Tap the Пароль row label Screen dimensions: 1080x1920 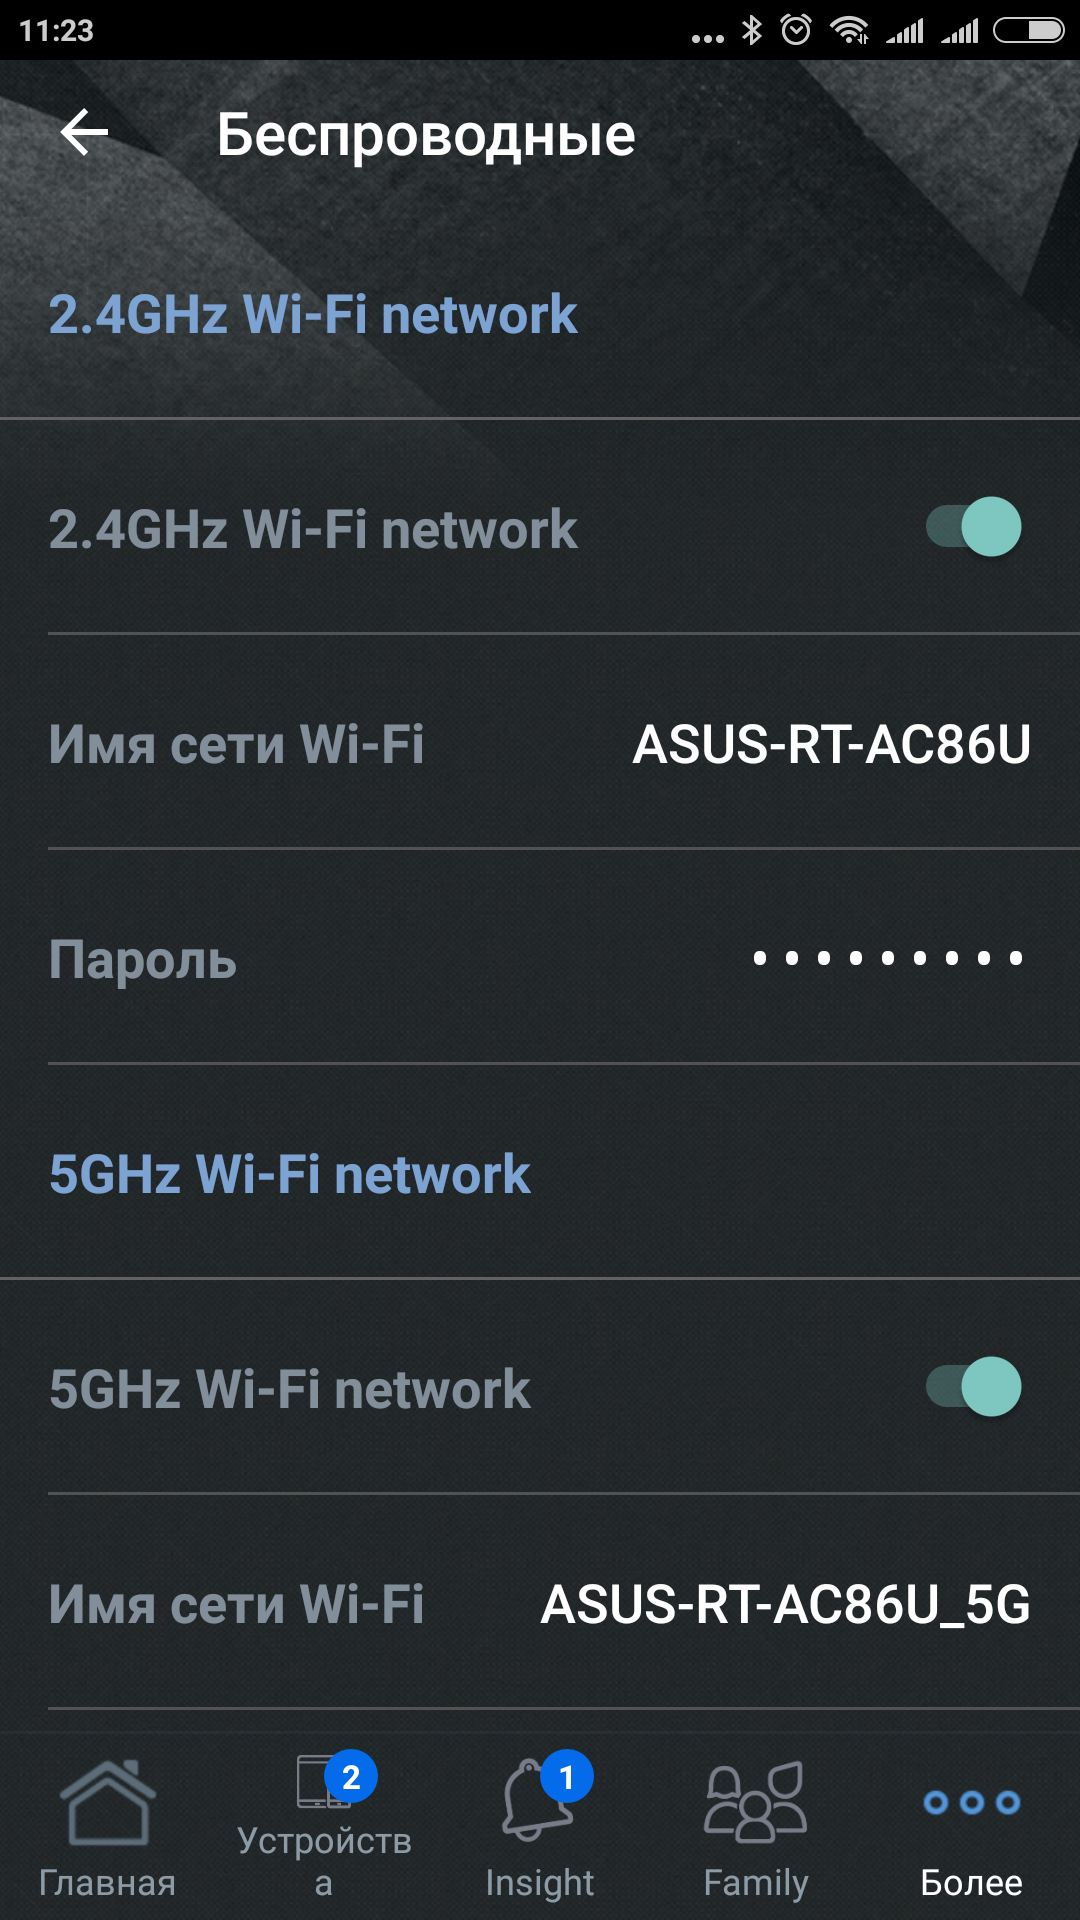143,960
